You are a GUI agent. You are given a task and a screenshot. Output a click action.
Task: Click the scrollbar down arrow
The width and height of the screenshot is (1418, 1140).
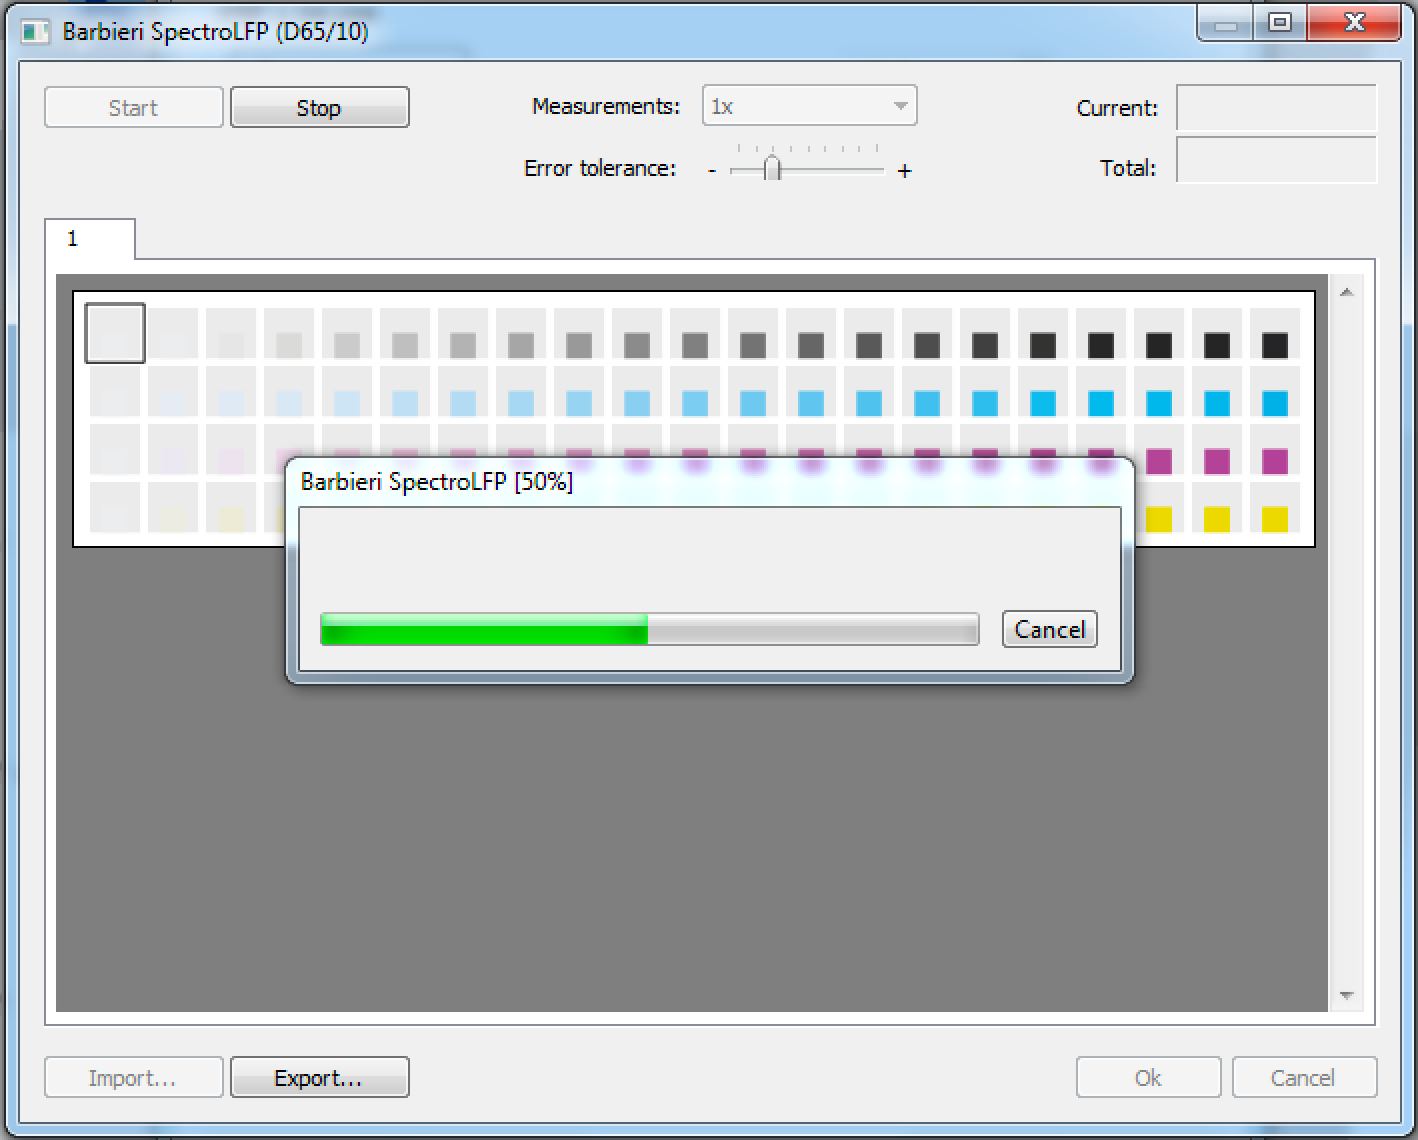pos(1346,995)
